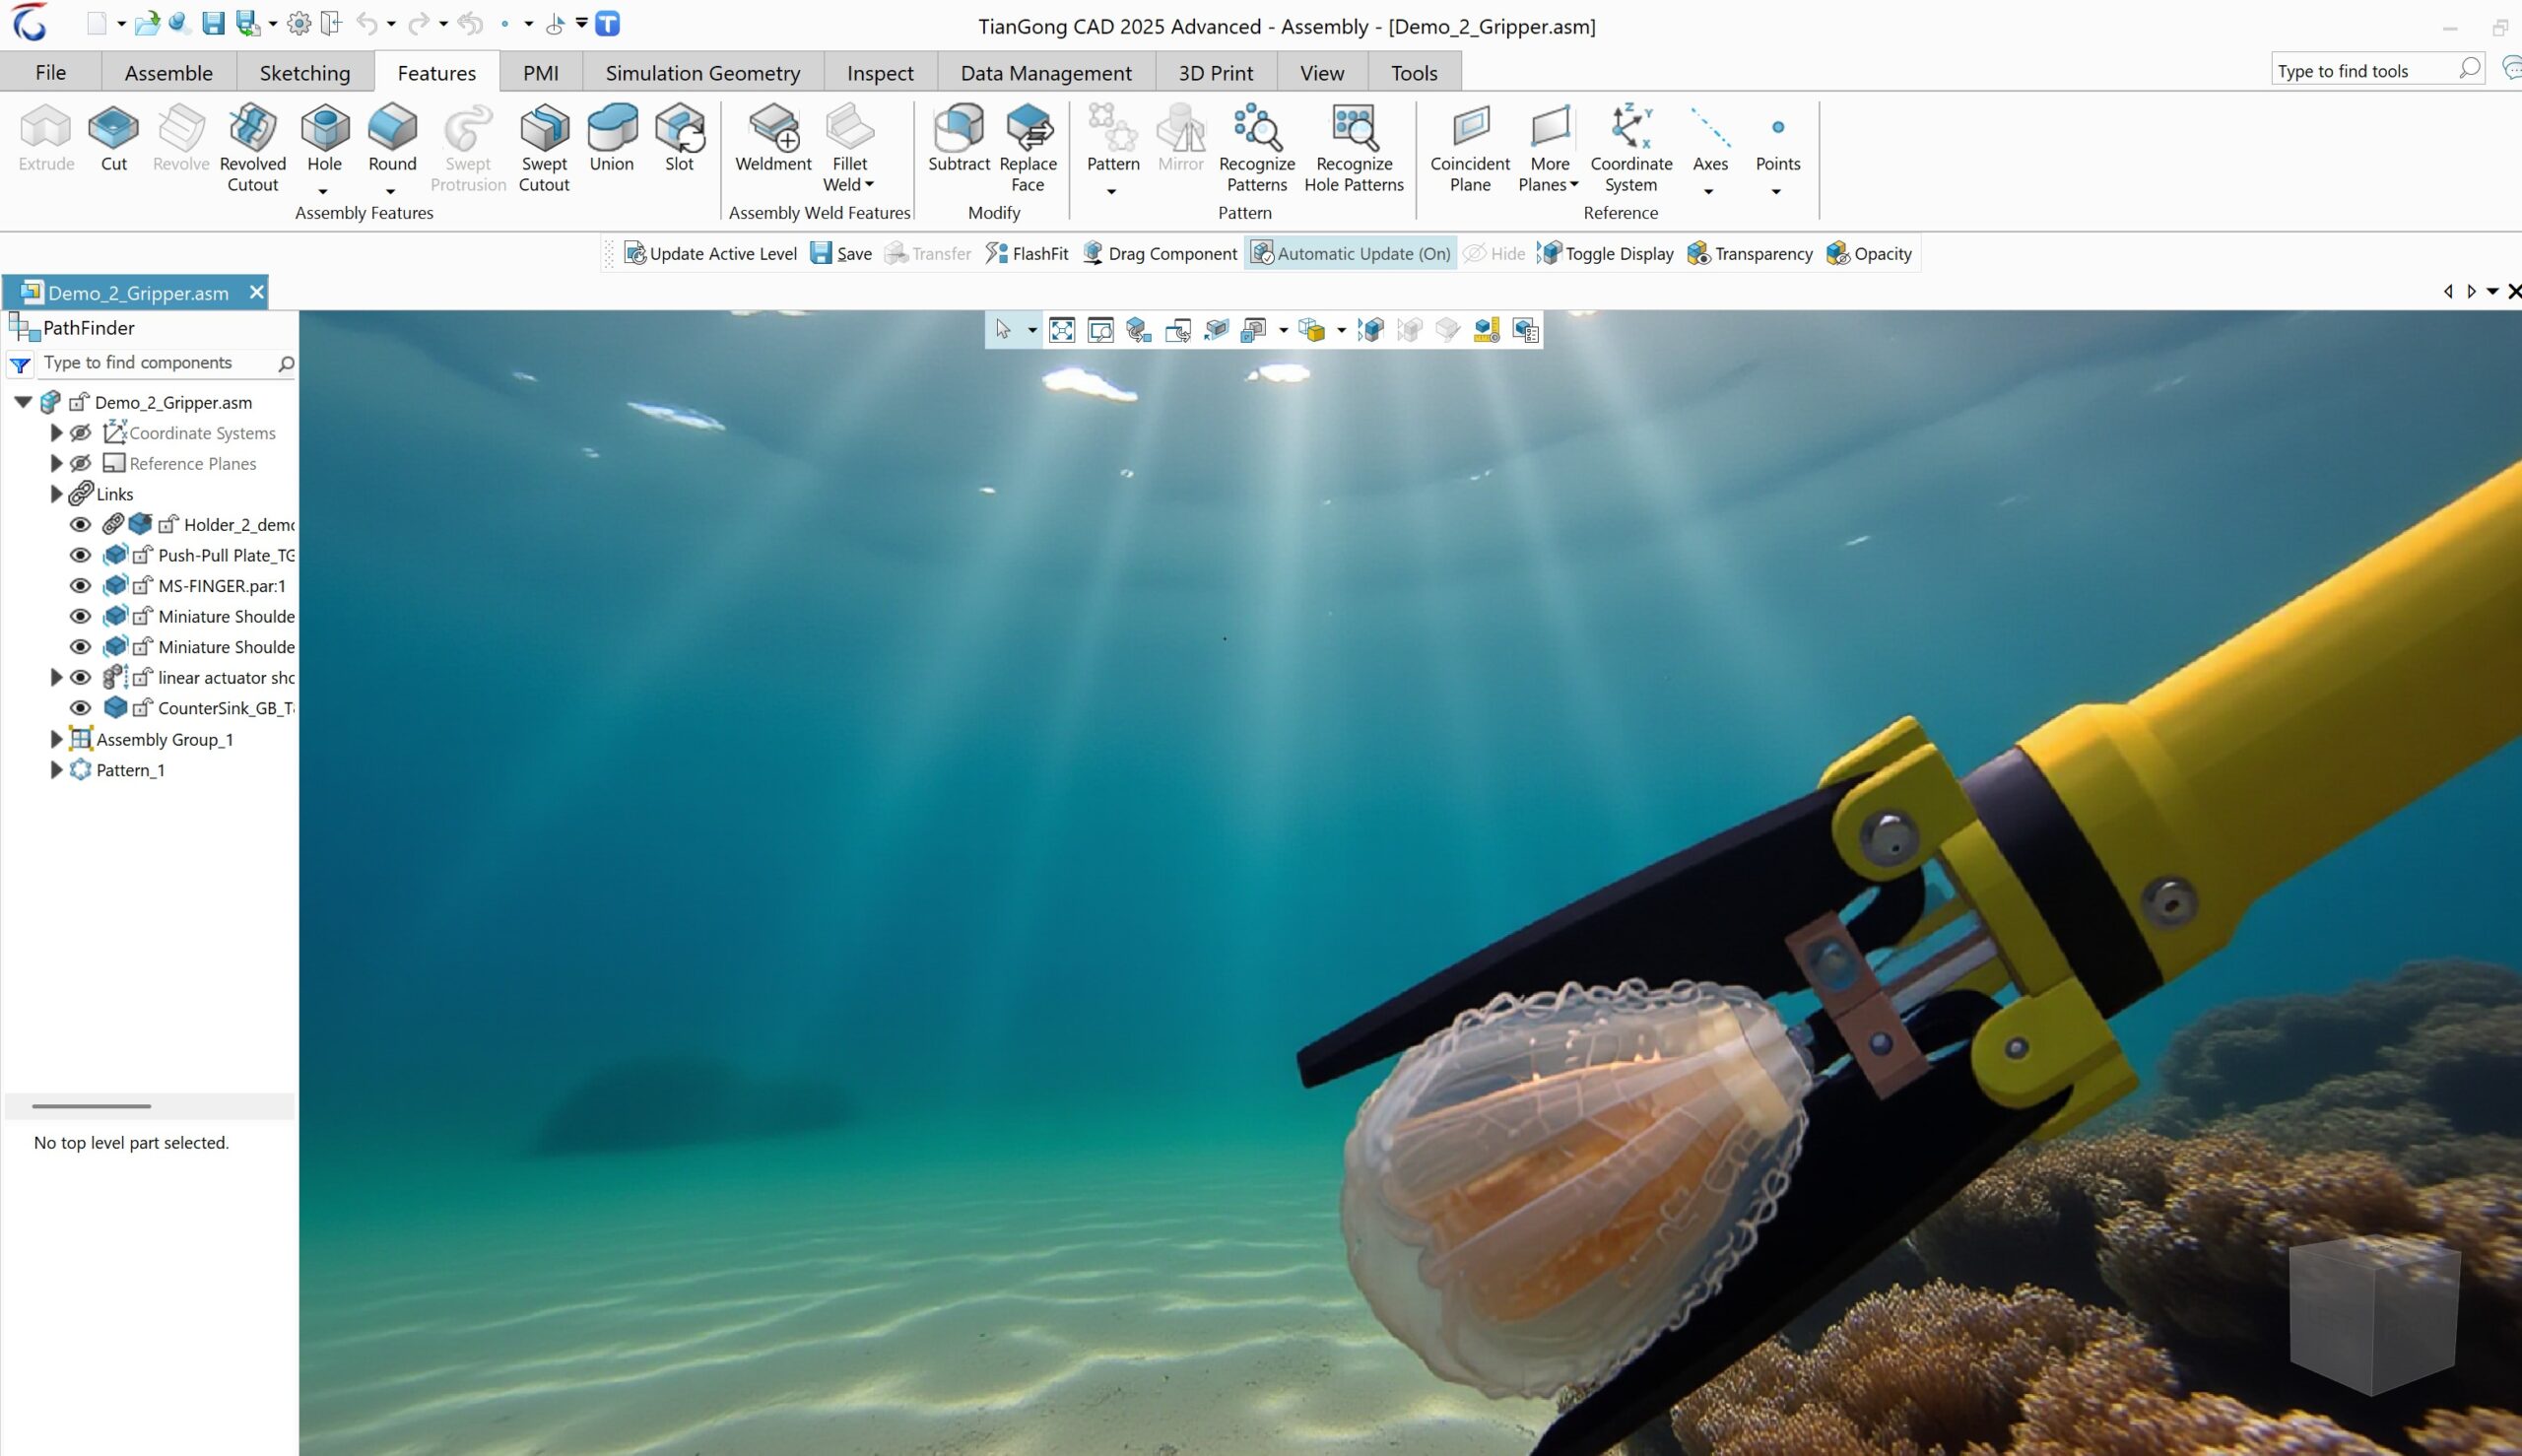Image resolution: width=2522 pixels, height=1456 pixels.
Task: Hide the CounterSink_GB component
Action: (x=80, y=708)
